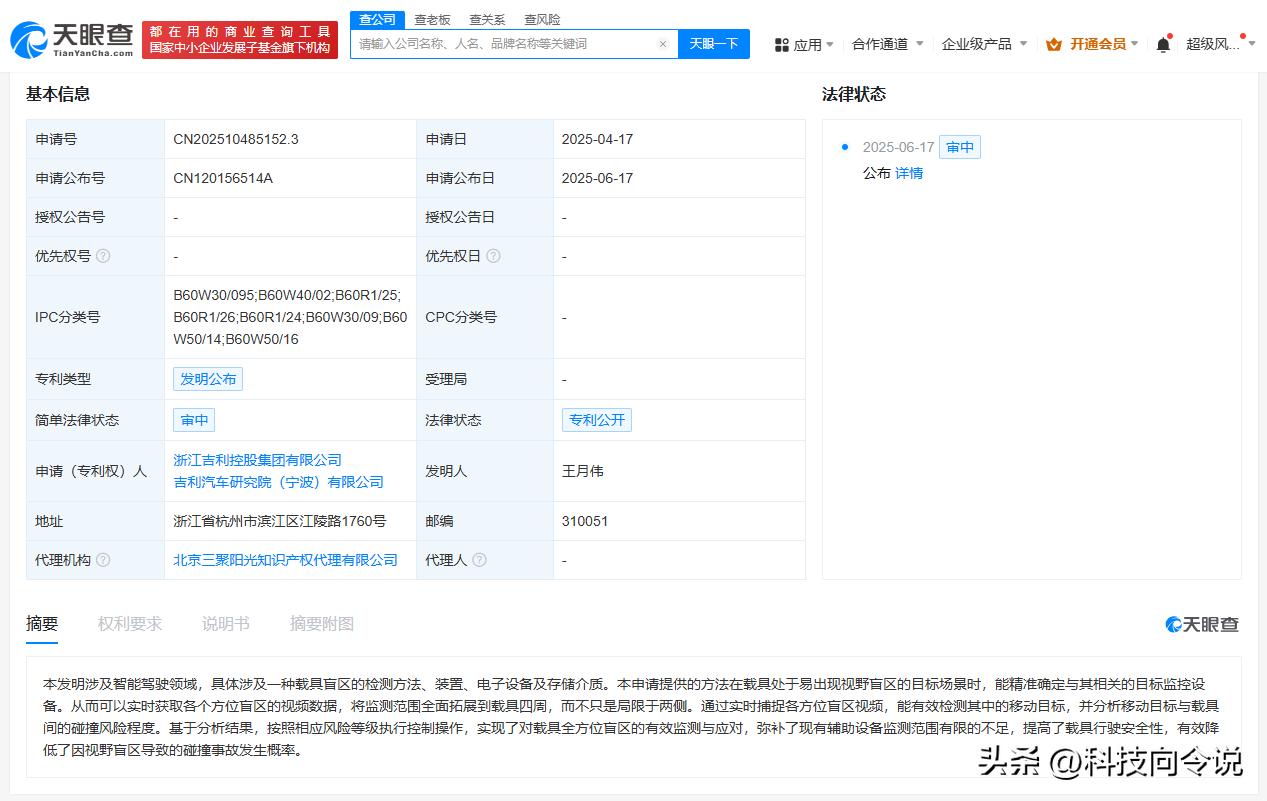Clear the search box with the X icon
Screen dimensions: 1267x801
pyautogui.click(x=662, y=44)
